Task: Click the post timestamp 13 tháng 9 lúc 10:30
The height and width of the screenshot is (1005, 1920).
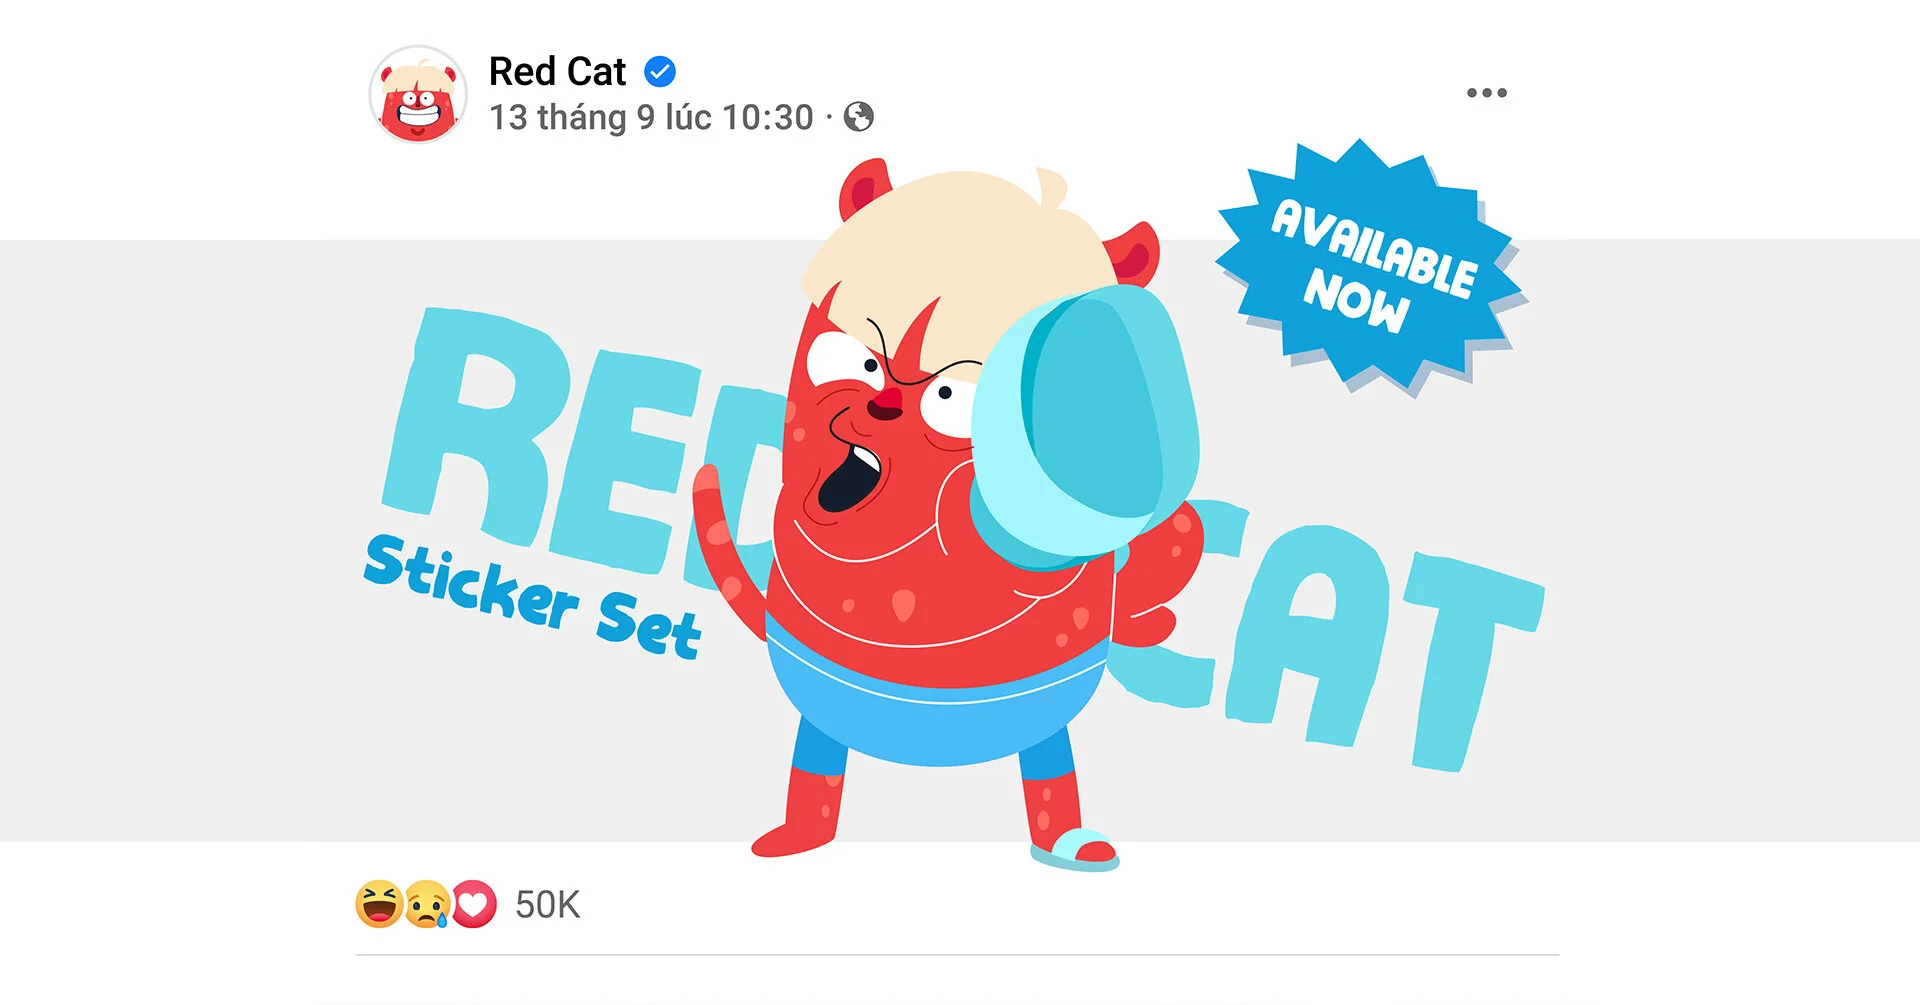Action: tap(651, 118)
